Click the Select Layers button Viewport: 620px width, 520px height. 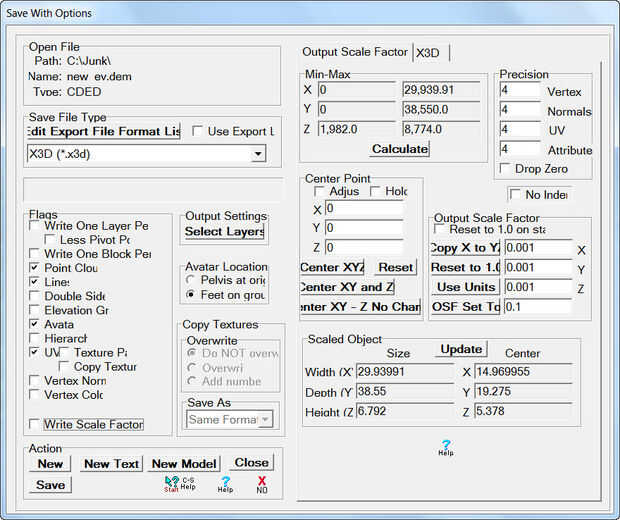(224, 232)
